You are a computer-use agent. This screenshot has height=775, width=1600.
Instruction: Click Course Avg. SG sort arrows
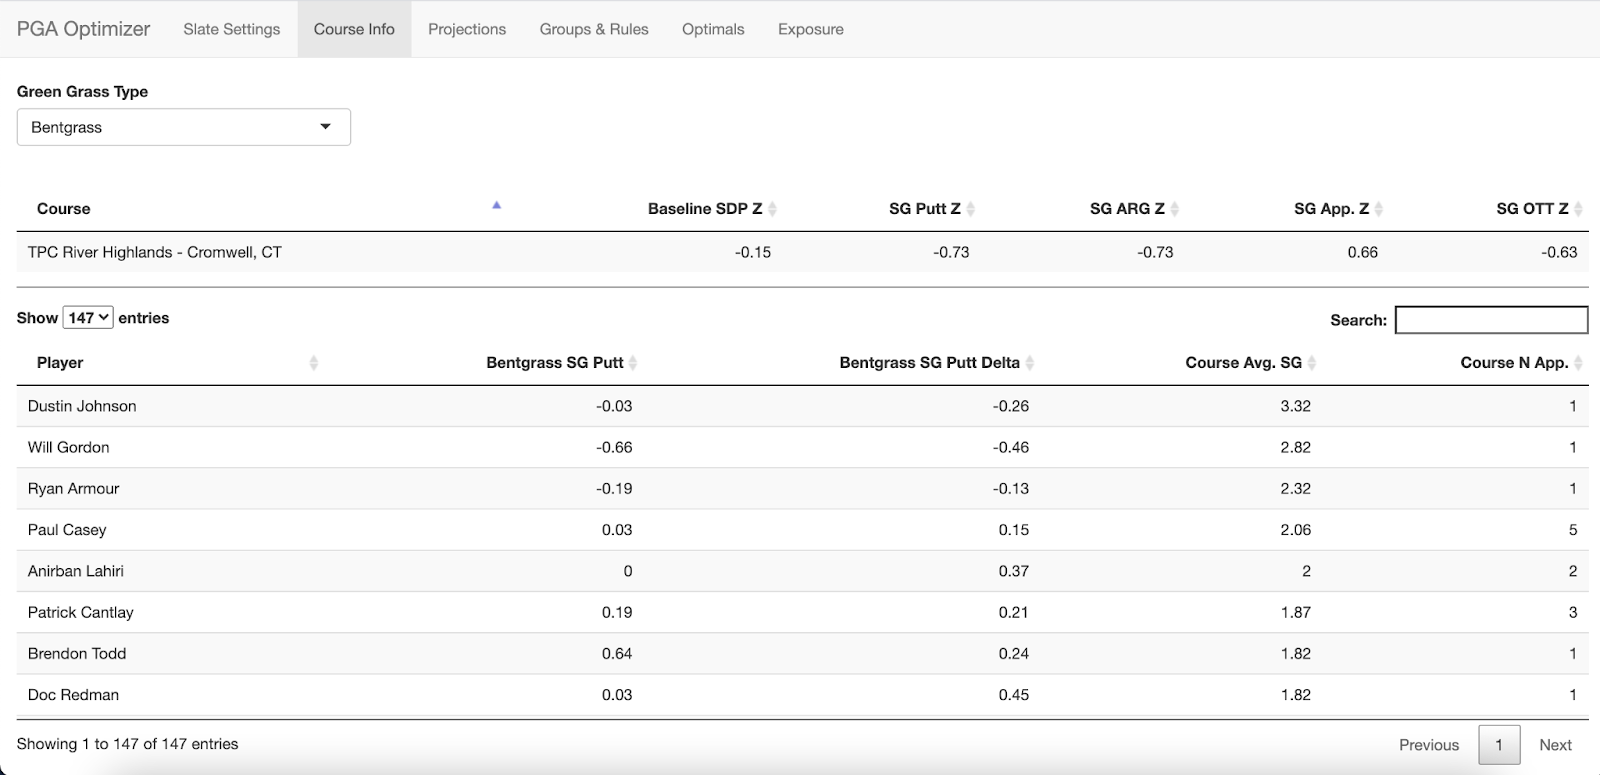tap(1312, 363)
